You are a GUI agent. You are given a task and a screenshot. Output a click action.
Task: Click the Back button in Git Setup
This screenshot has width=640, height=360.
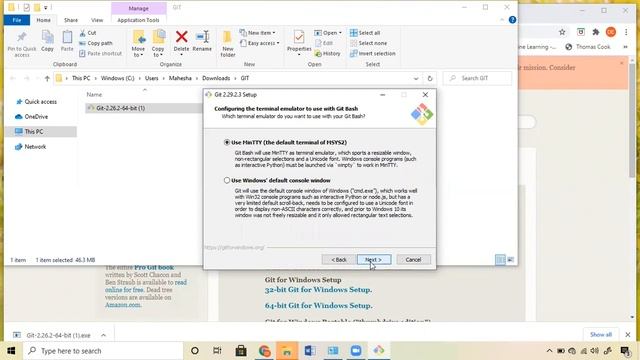click(338, 260)
